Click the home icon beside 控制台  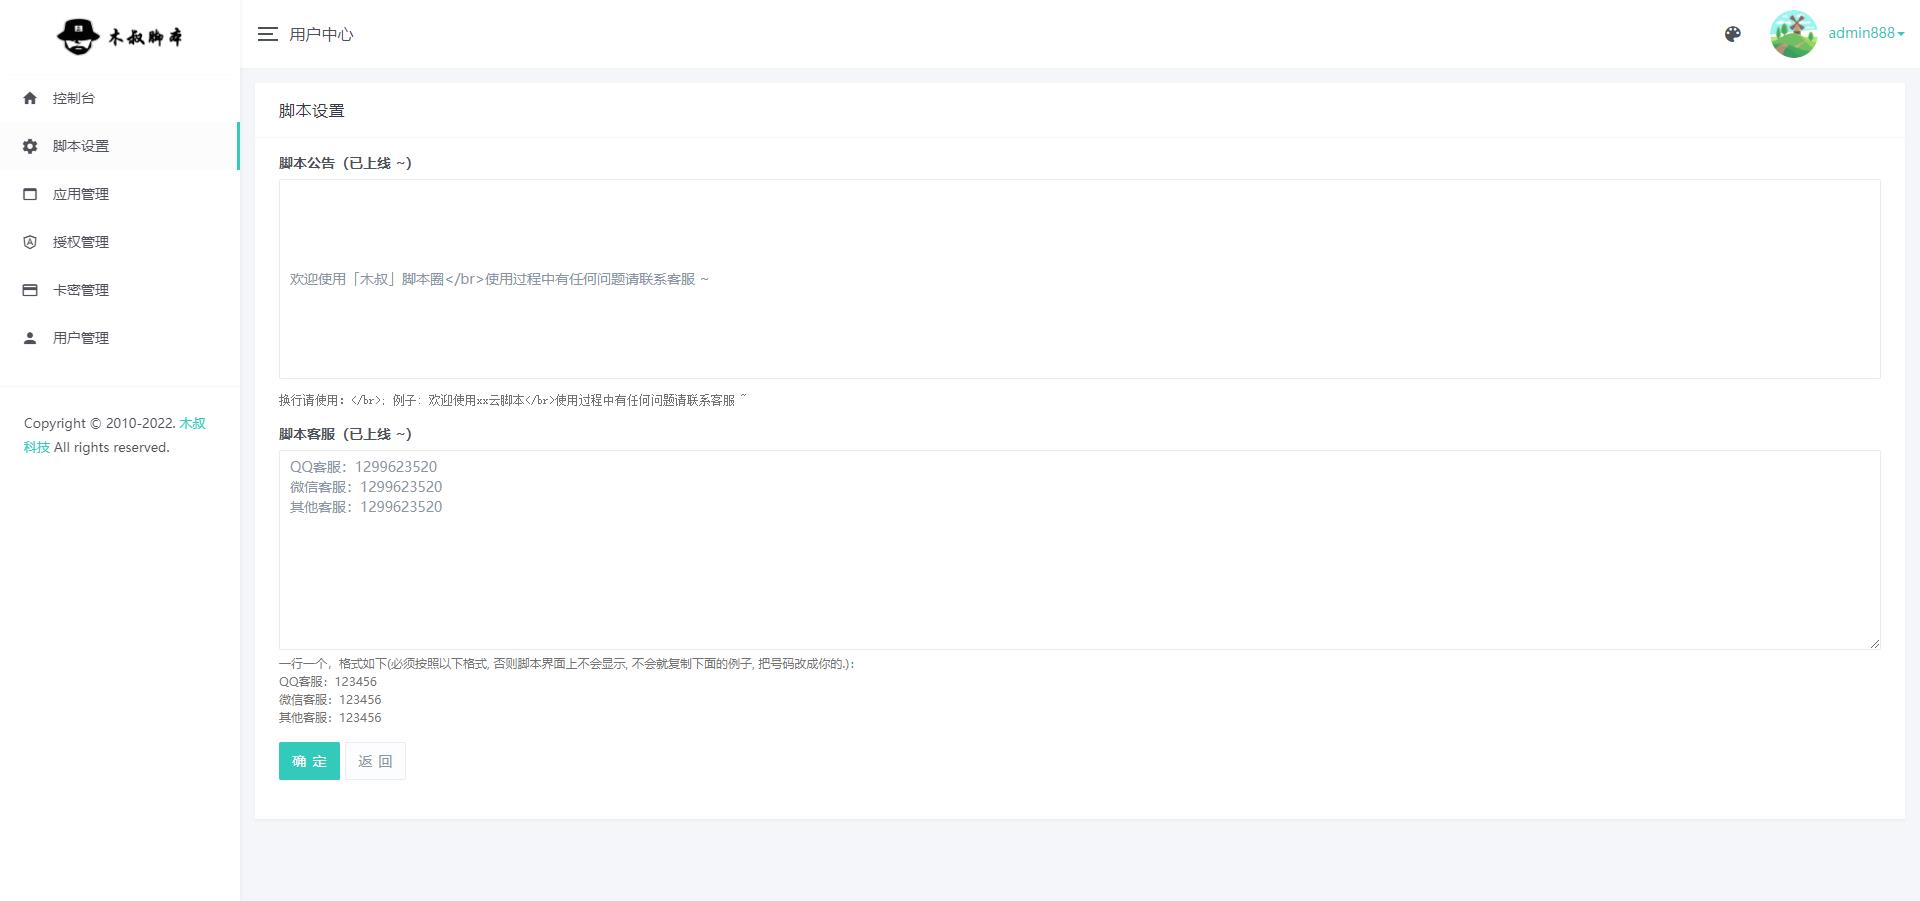[30, 98]
